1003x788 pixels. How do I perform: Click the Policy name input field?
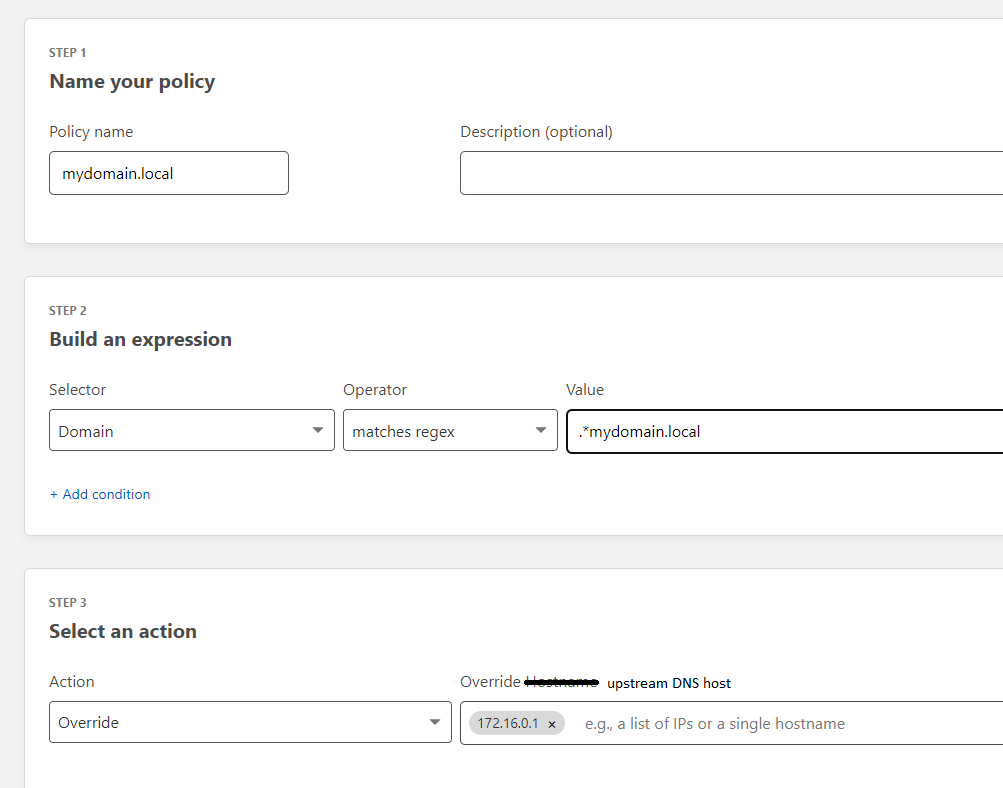coord(168,173)
